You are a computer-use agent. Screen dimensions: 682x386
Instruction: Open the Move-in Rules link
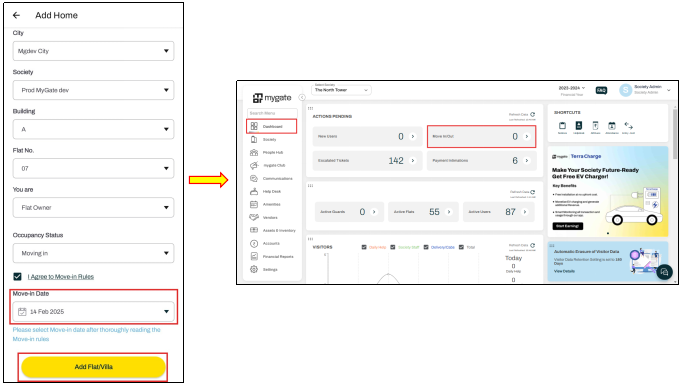pyautogui.click(x=60, y=277)
